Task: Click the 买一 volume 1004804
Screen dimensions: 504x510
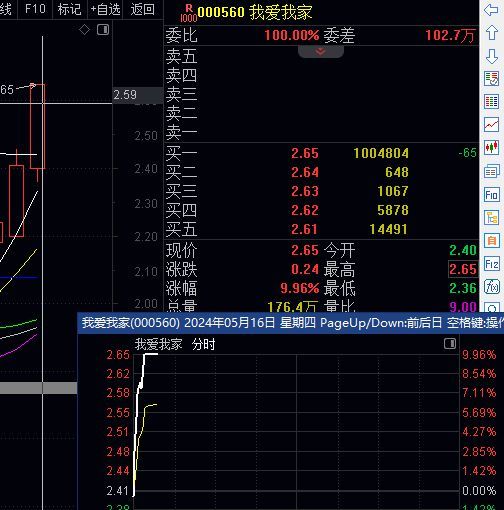Action: pos(381,153)
